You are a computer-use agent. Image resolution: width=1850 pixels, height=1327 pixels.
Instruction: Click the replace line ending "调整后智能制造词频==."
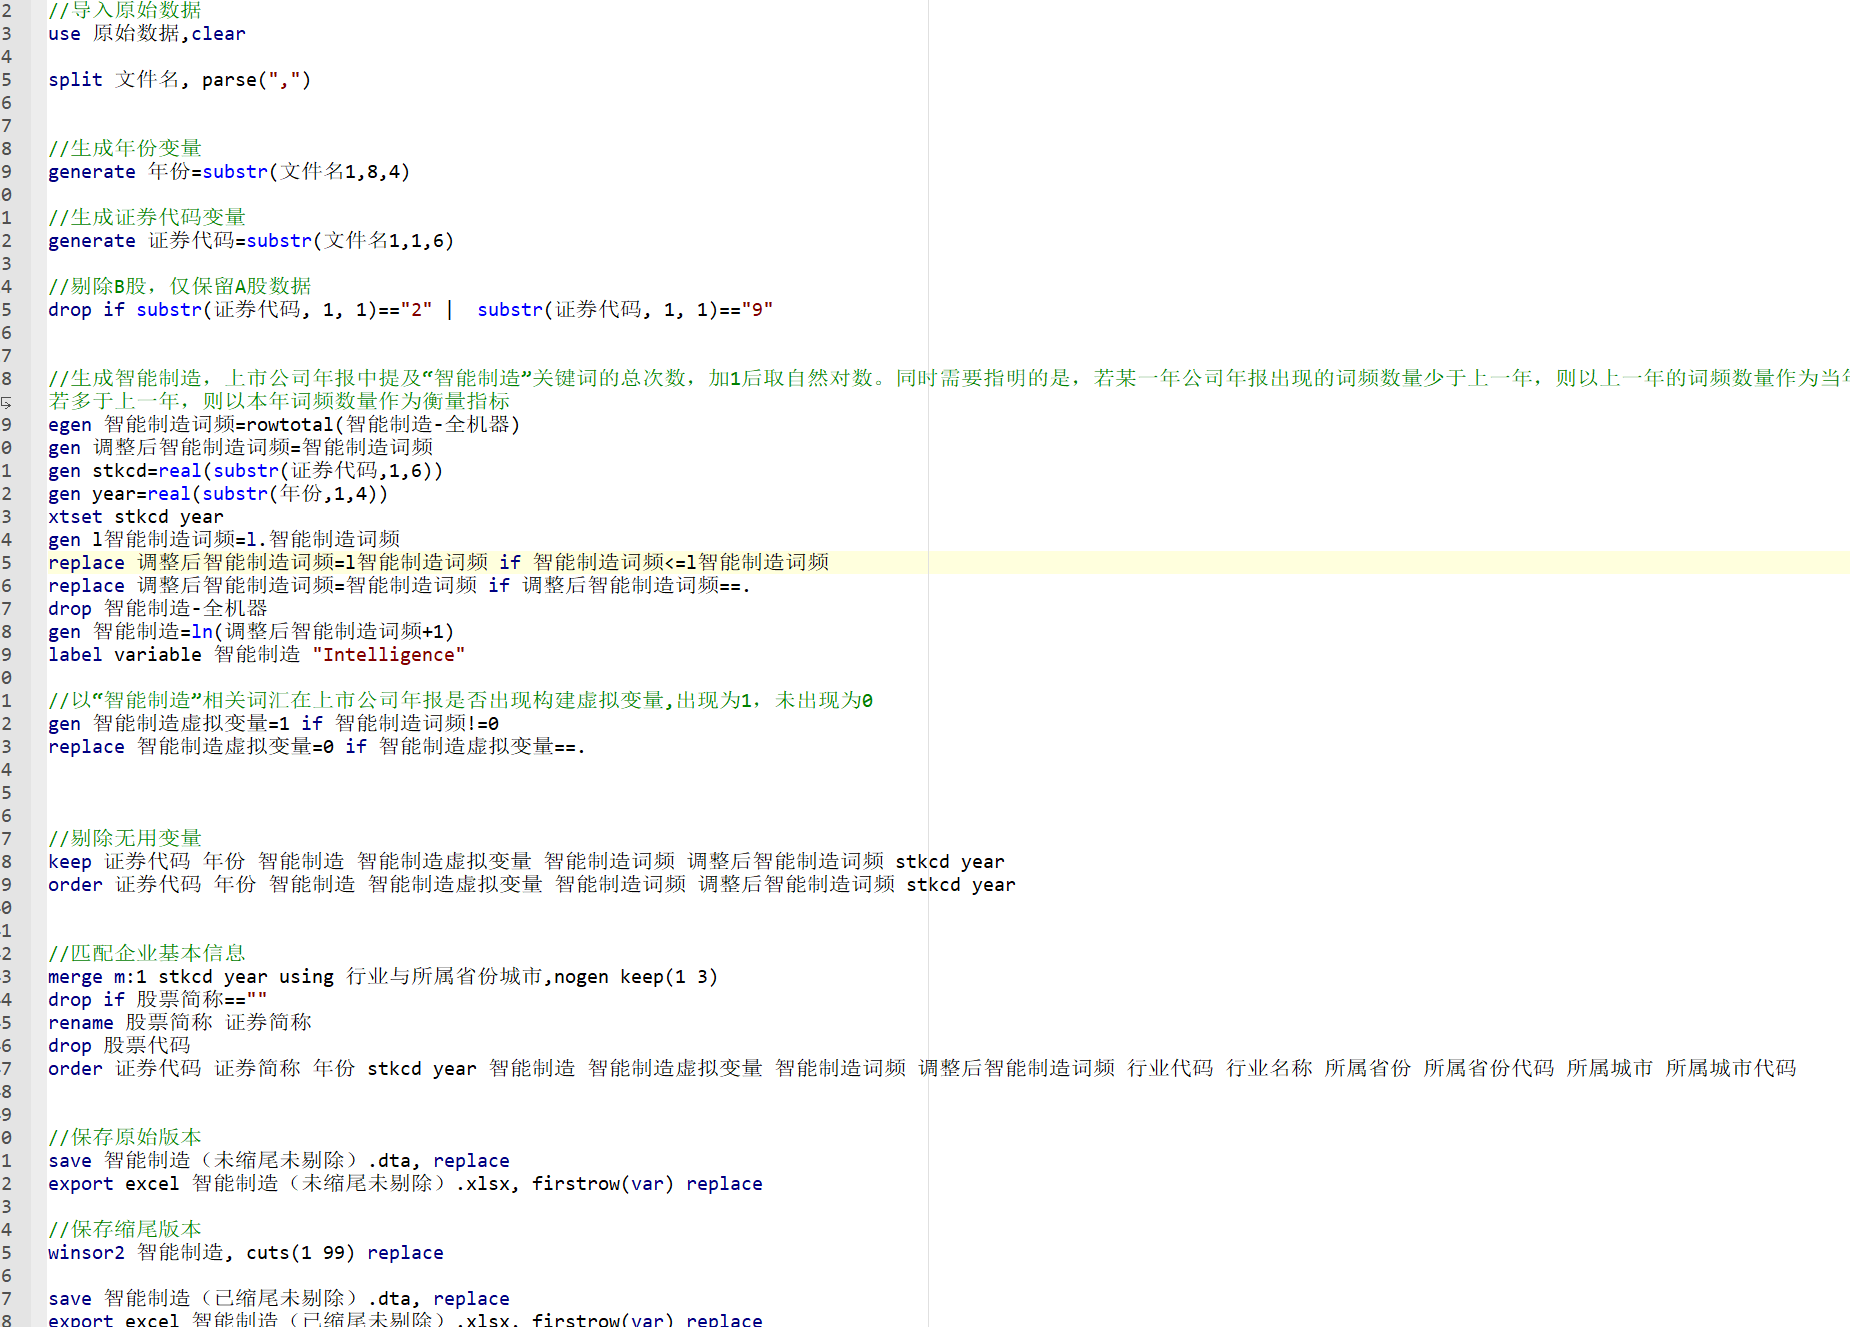pos(400,585)
